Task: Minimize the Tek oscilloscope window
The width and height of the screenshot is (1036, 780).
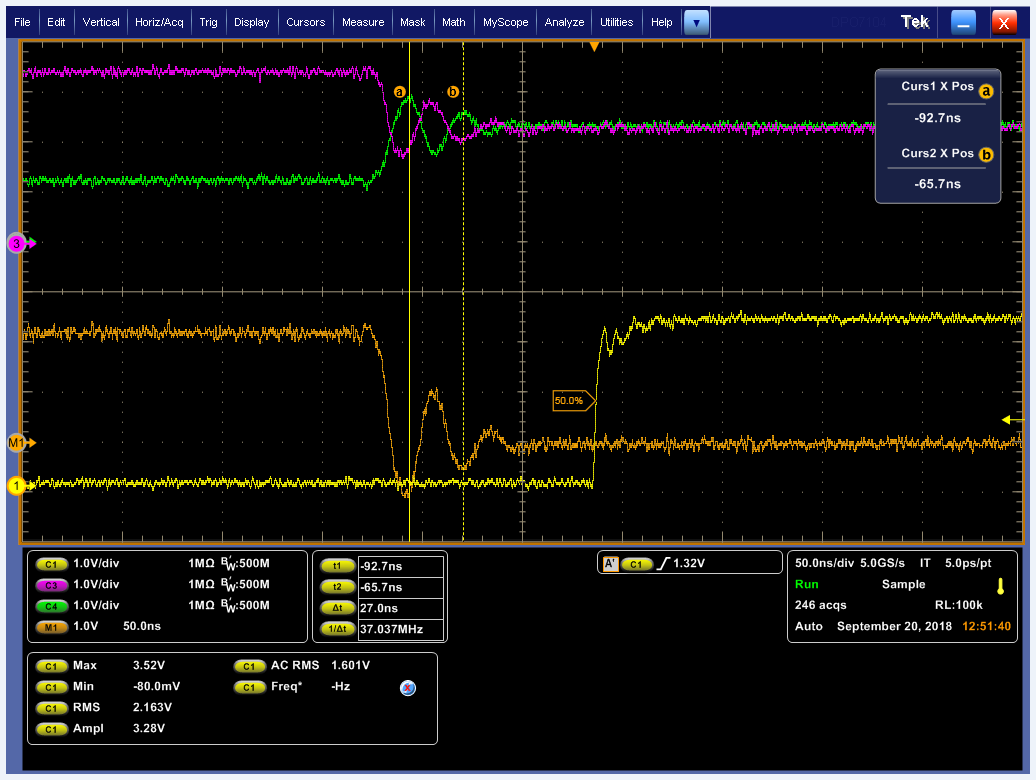Action: pos(963,23)
